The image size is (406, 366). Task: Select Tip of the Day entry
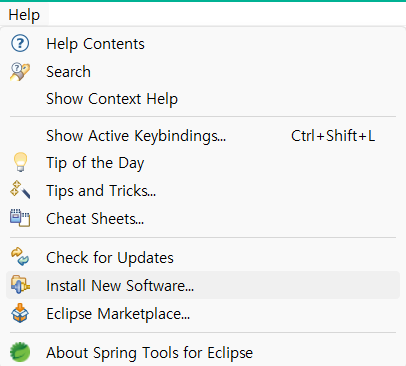point(203,163)
